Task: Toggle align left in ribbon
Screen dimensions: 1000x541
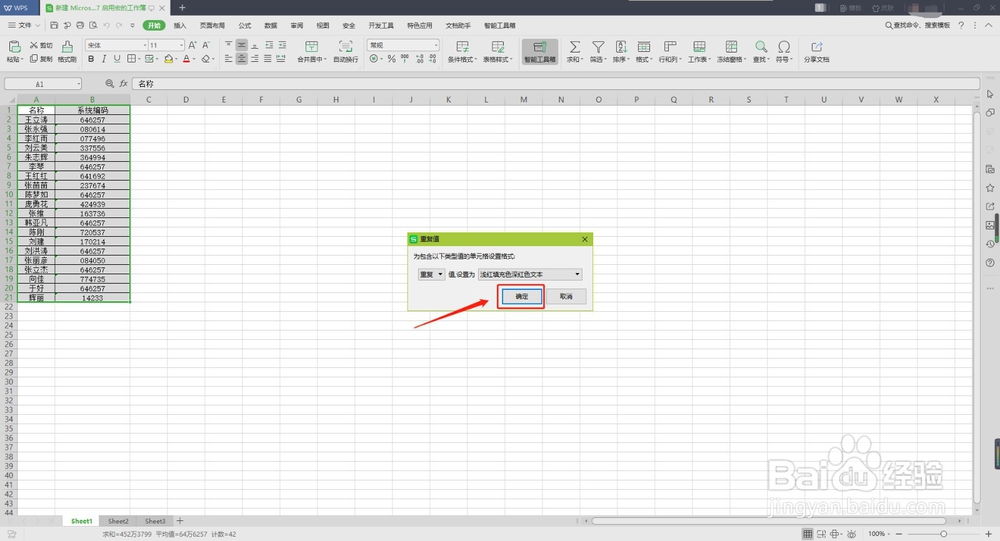Action: pos(228,59)
